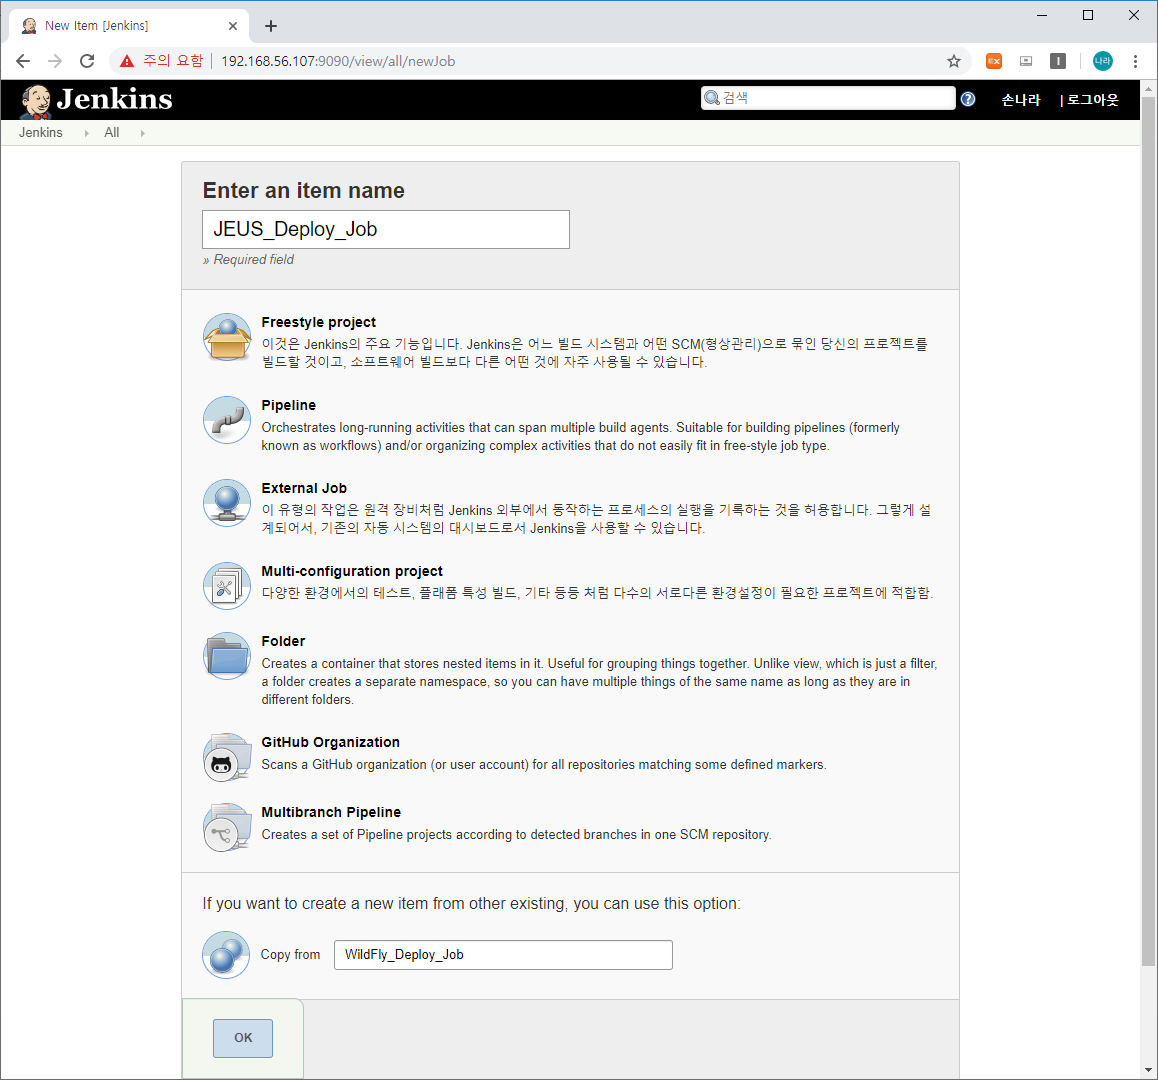Switch to the New Item [Jenkins] tab
Screen dimensions: 1158x1080
click(129, 26)
